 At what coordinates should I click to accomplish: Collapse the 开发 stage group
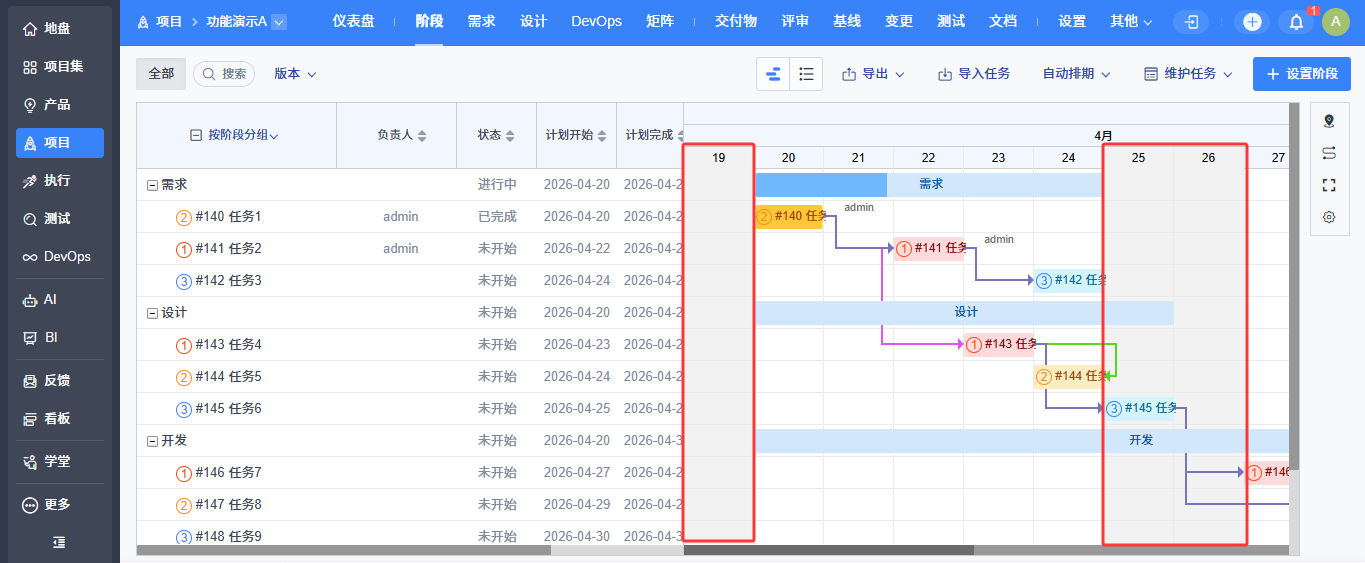[152, 441]
